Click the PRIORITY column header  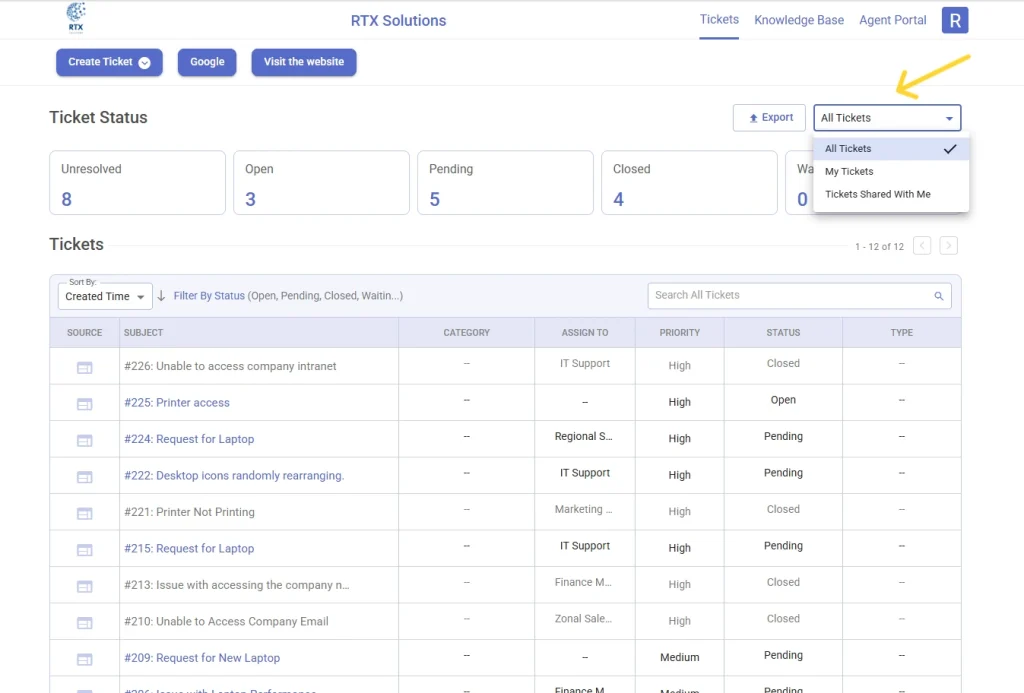[679, 333]
